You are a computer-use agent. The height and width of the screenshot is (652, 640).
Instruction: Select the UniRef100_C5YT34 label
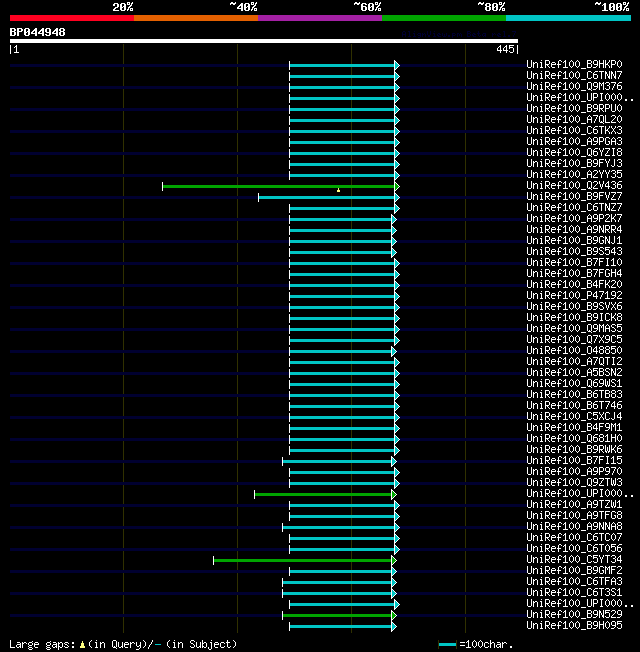(x=574, y=559)
